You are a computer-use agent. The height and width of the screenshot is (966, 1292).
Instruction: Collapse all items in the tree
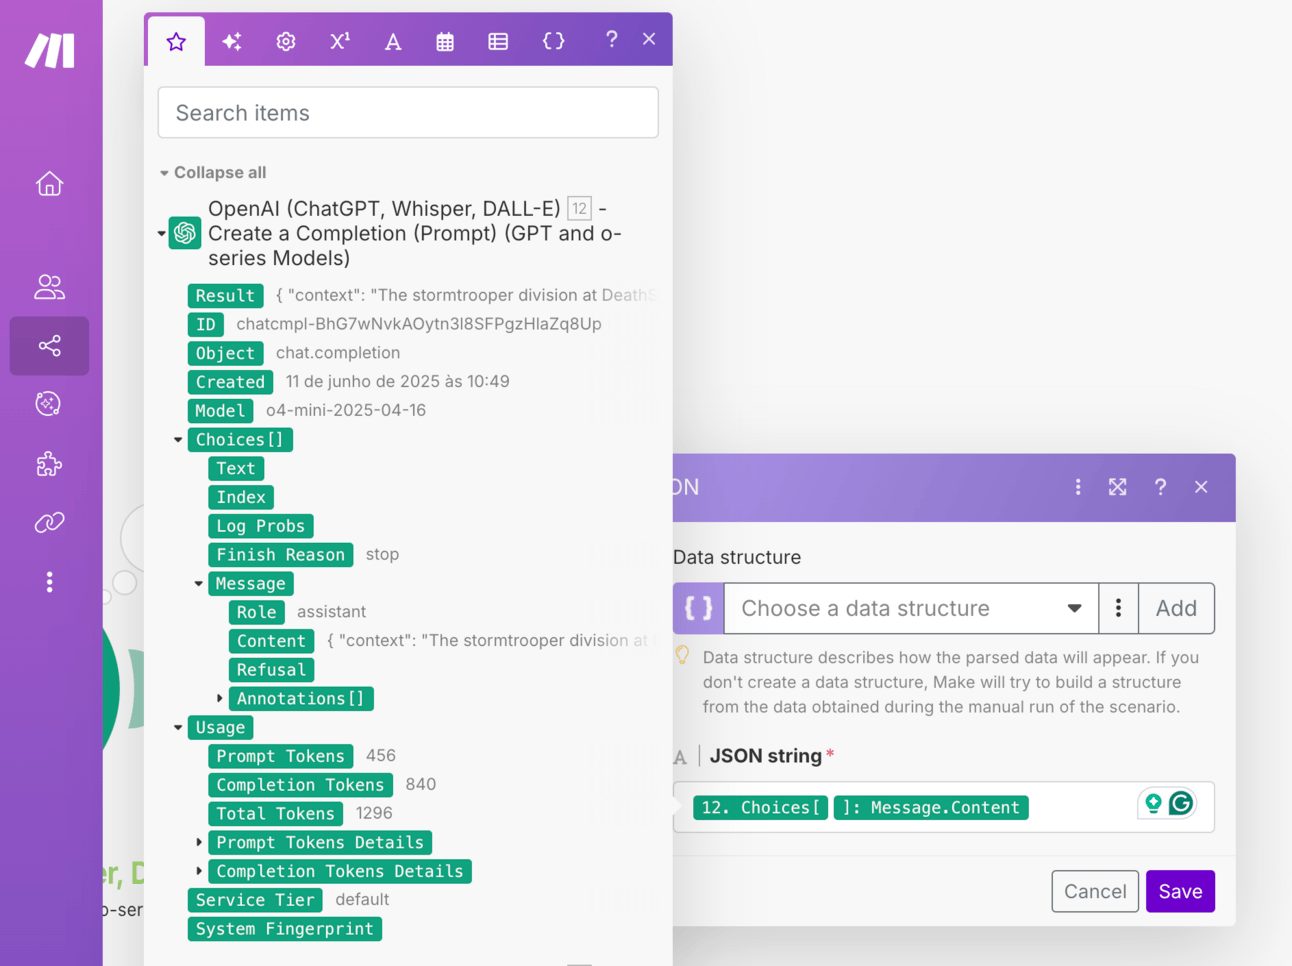[213, 172]
